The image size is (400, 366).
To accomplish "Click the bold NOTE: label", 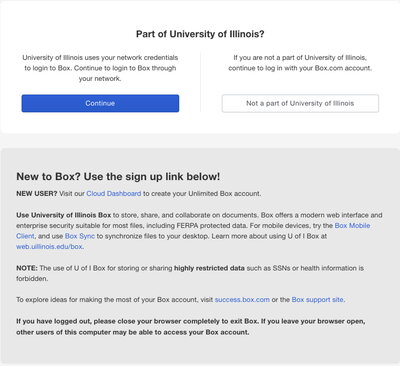I will click(27, 268).
